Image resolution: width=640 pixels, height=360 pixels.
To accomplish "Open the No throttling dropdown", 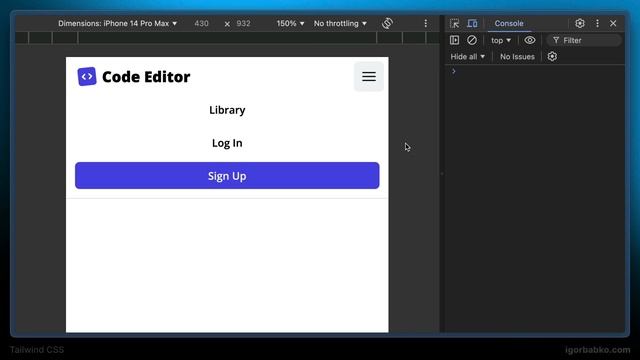I will (340, 23).
